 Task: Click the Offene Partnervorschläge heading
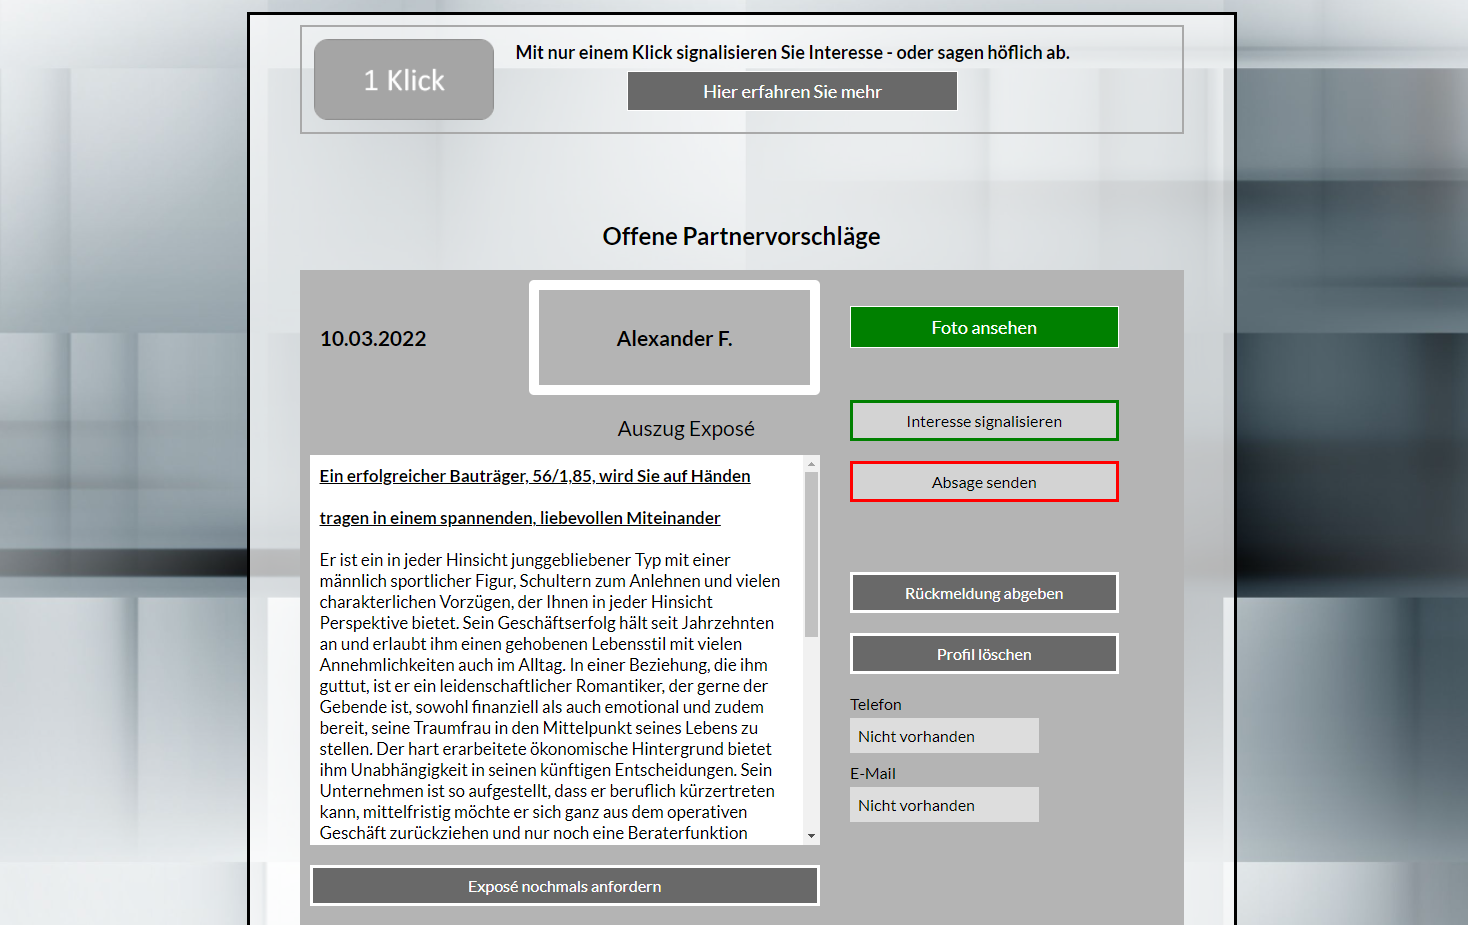click(x=741, y=236)
